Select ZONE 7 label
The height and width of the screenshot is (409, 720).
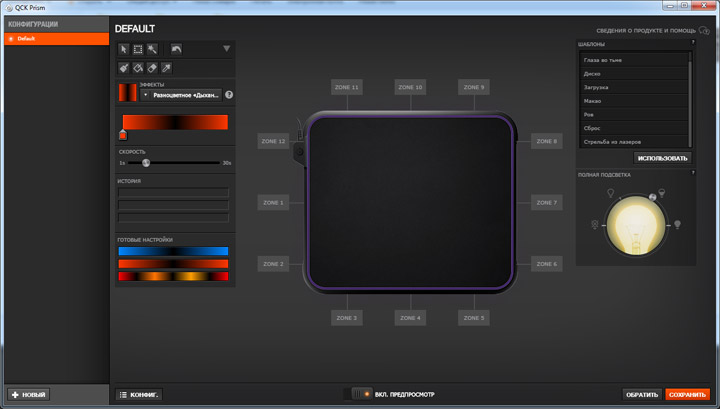click(x=546, y=202)
